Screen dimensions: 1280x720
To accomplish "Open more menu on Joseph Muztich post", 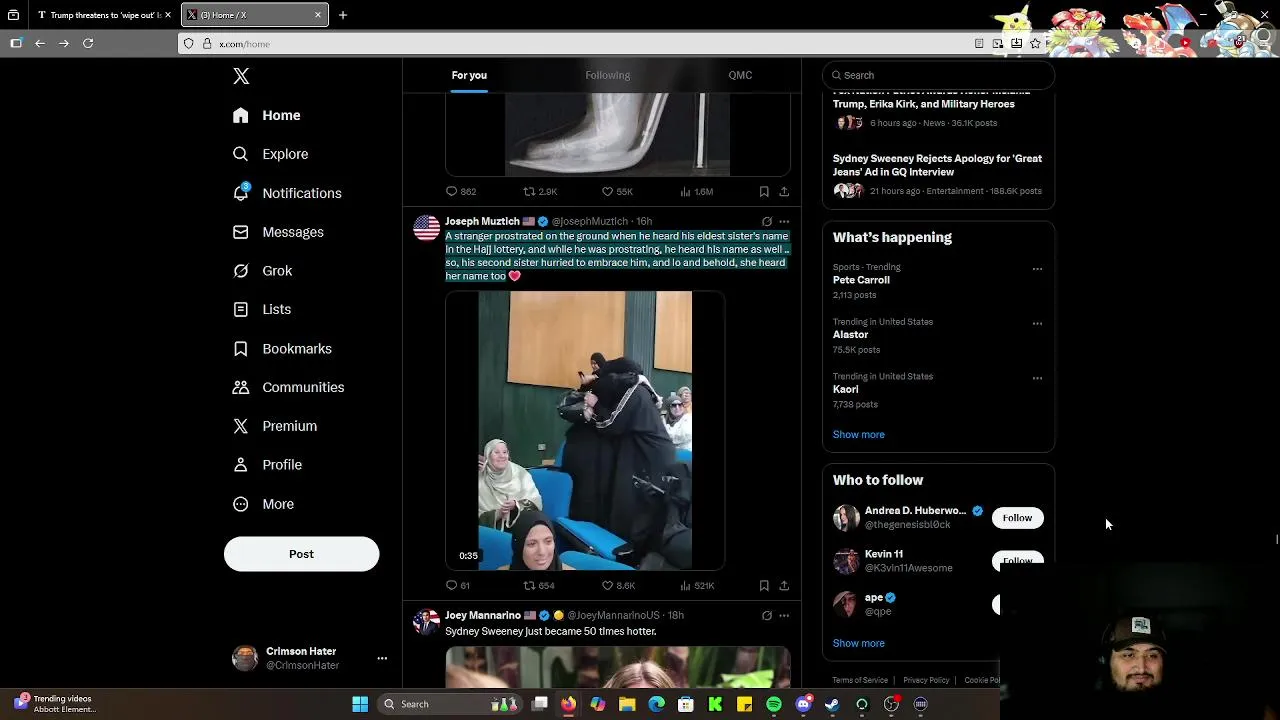I will [x=784, y=221].
